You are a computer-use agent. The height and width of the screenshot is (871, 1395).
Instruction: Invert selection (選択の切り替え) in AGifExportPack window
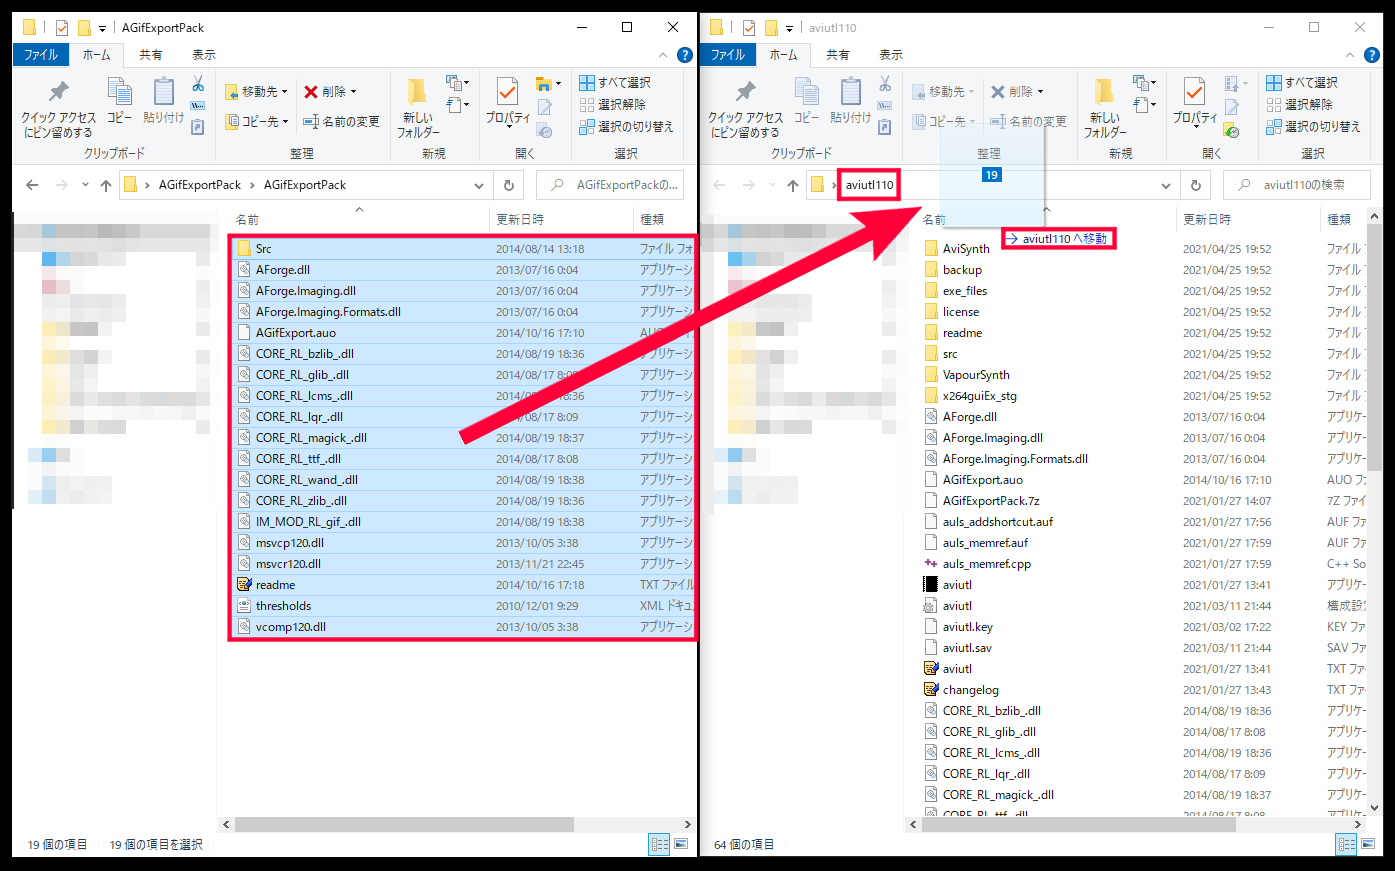(x=627, y=126)
